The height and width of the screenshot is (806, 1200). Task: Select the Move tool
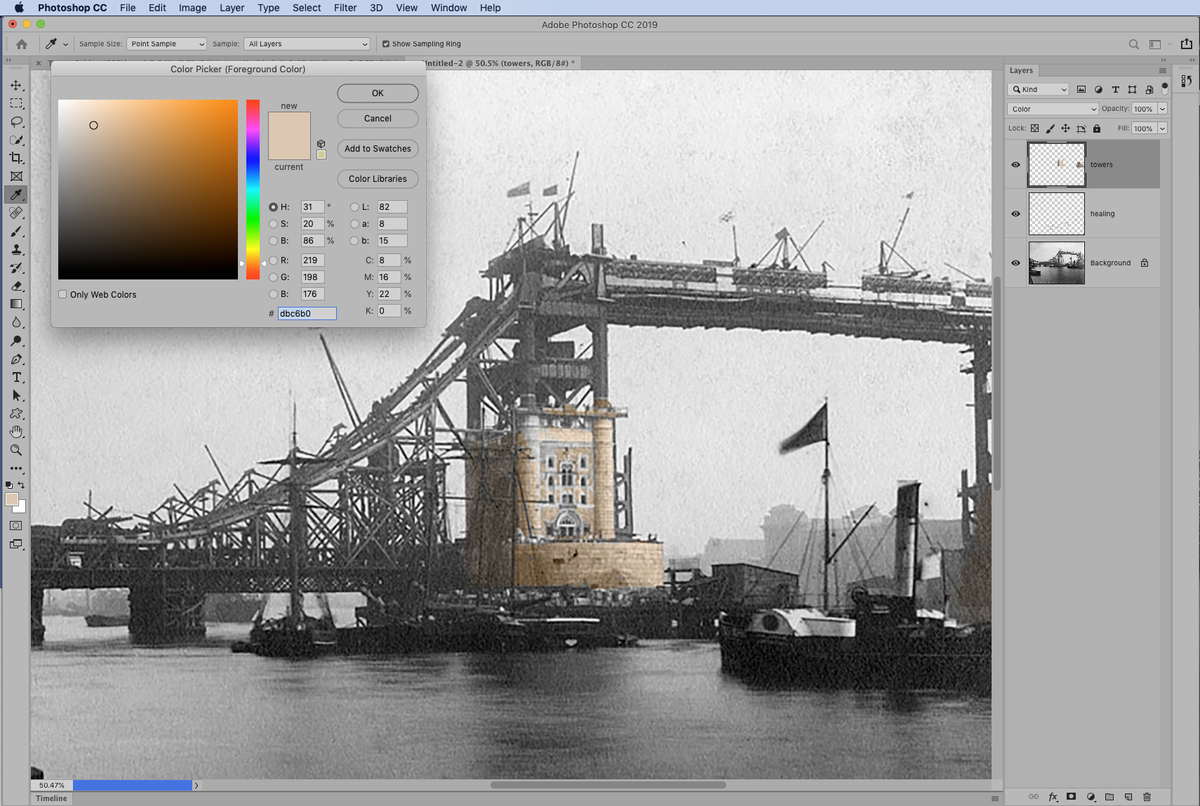[16, 85]
